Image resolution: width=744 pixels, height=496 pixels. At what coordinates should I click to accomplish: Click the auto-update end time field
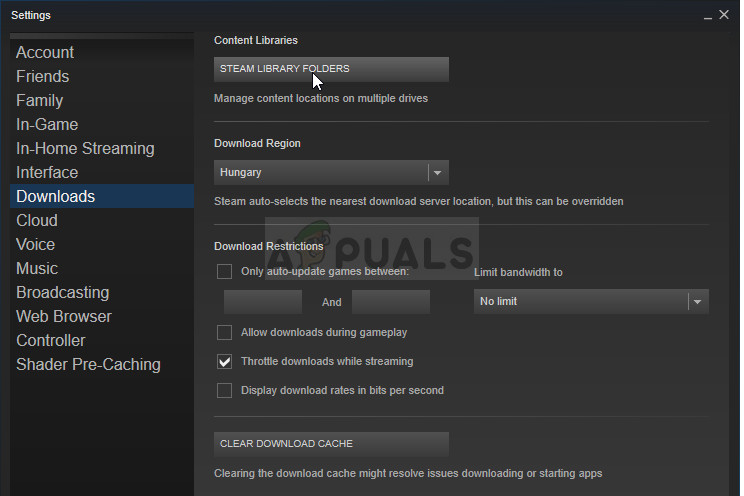(x=391, y=302)
